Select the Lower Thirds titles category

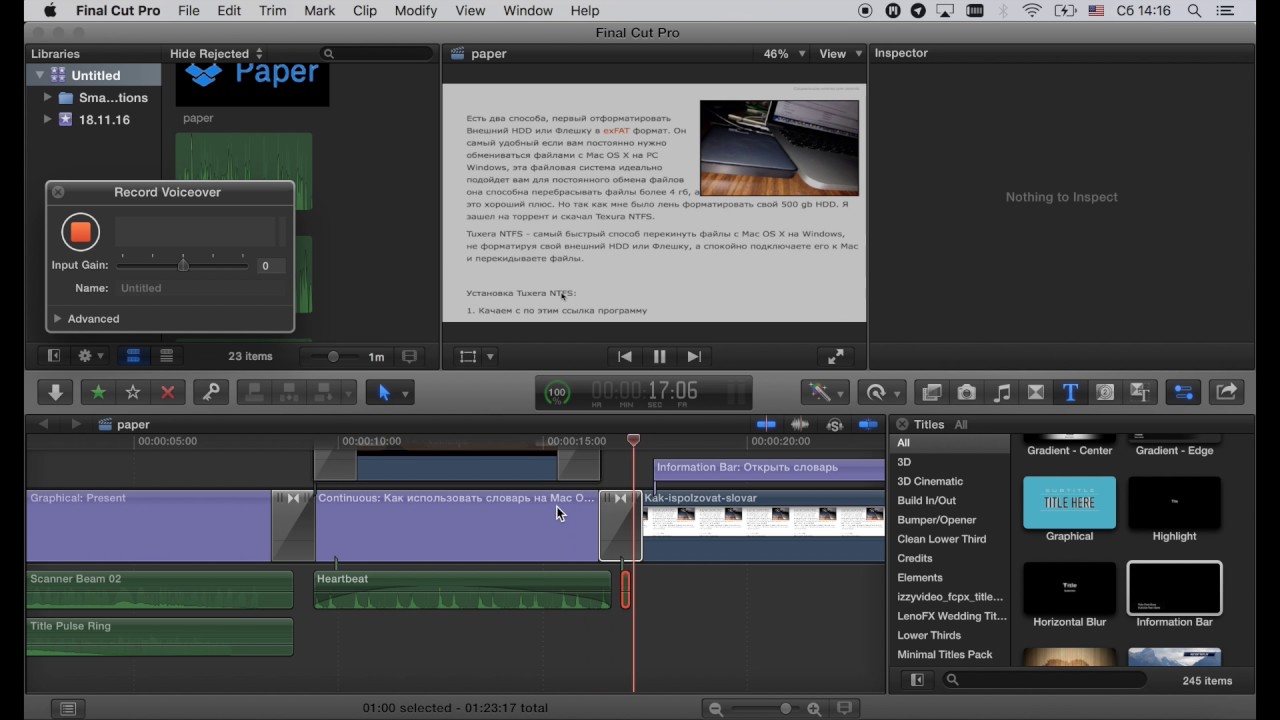click(928, 635)
